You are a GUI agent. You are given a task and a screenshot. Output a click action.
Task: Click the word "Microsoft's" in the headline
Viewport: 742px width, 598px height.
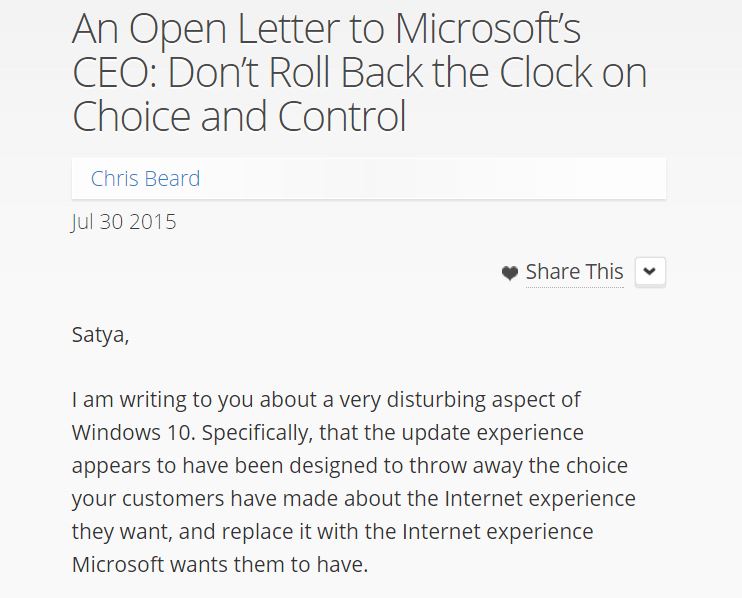(x=488, y=29)
